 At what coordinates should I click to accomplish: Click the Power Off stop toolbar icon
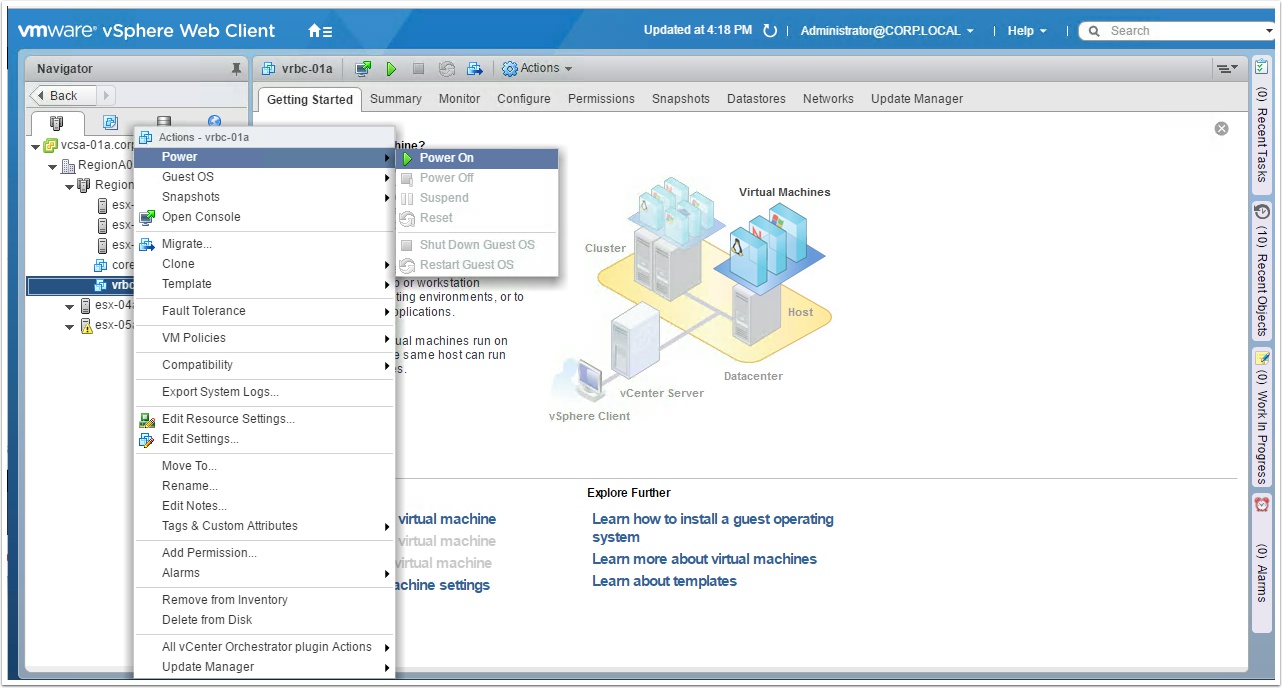(x=419, y=69)
